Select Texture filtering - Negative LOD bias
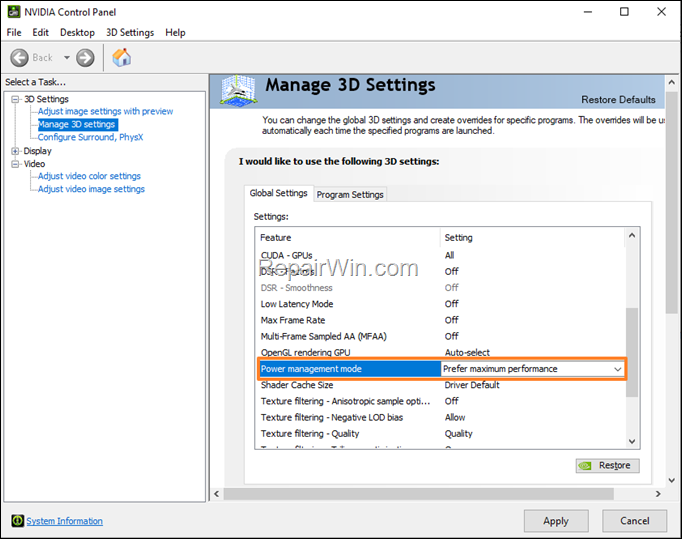Viewport: 682px width, 539px height. coord(441,418)
